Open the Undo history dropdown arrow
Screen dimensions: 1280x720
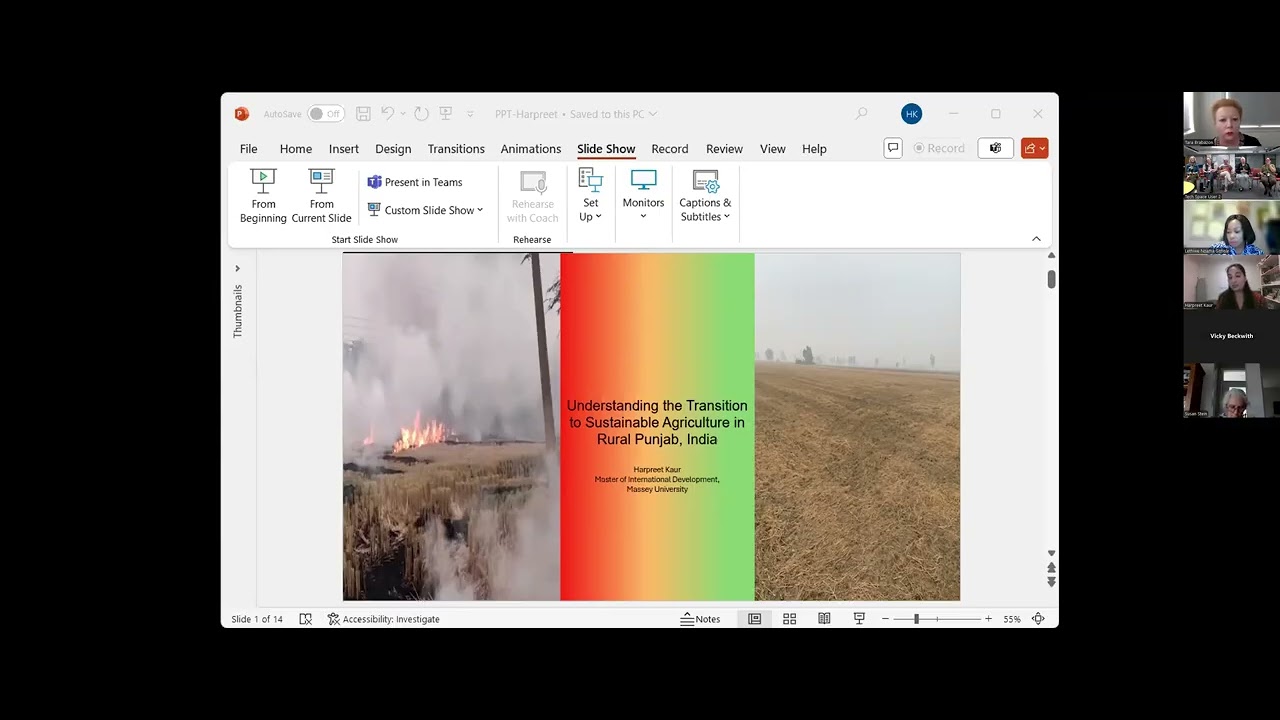402,114
